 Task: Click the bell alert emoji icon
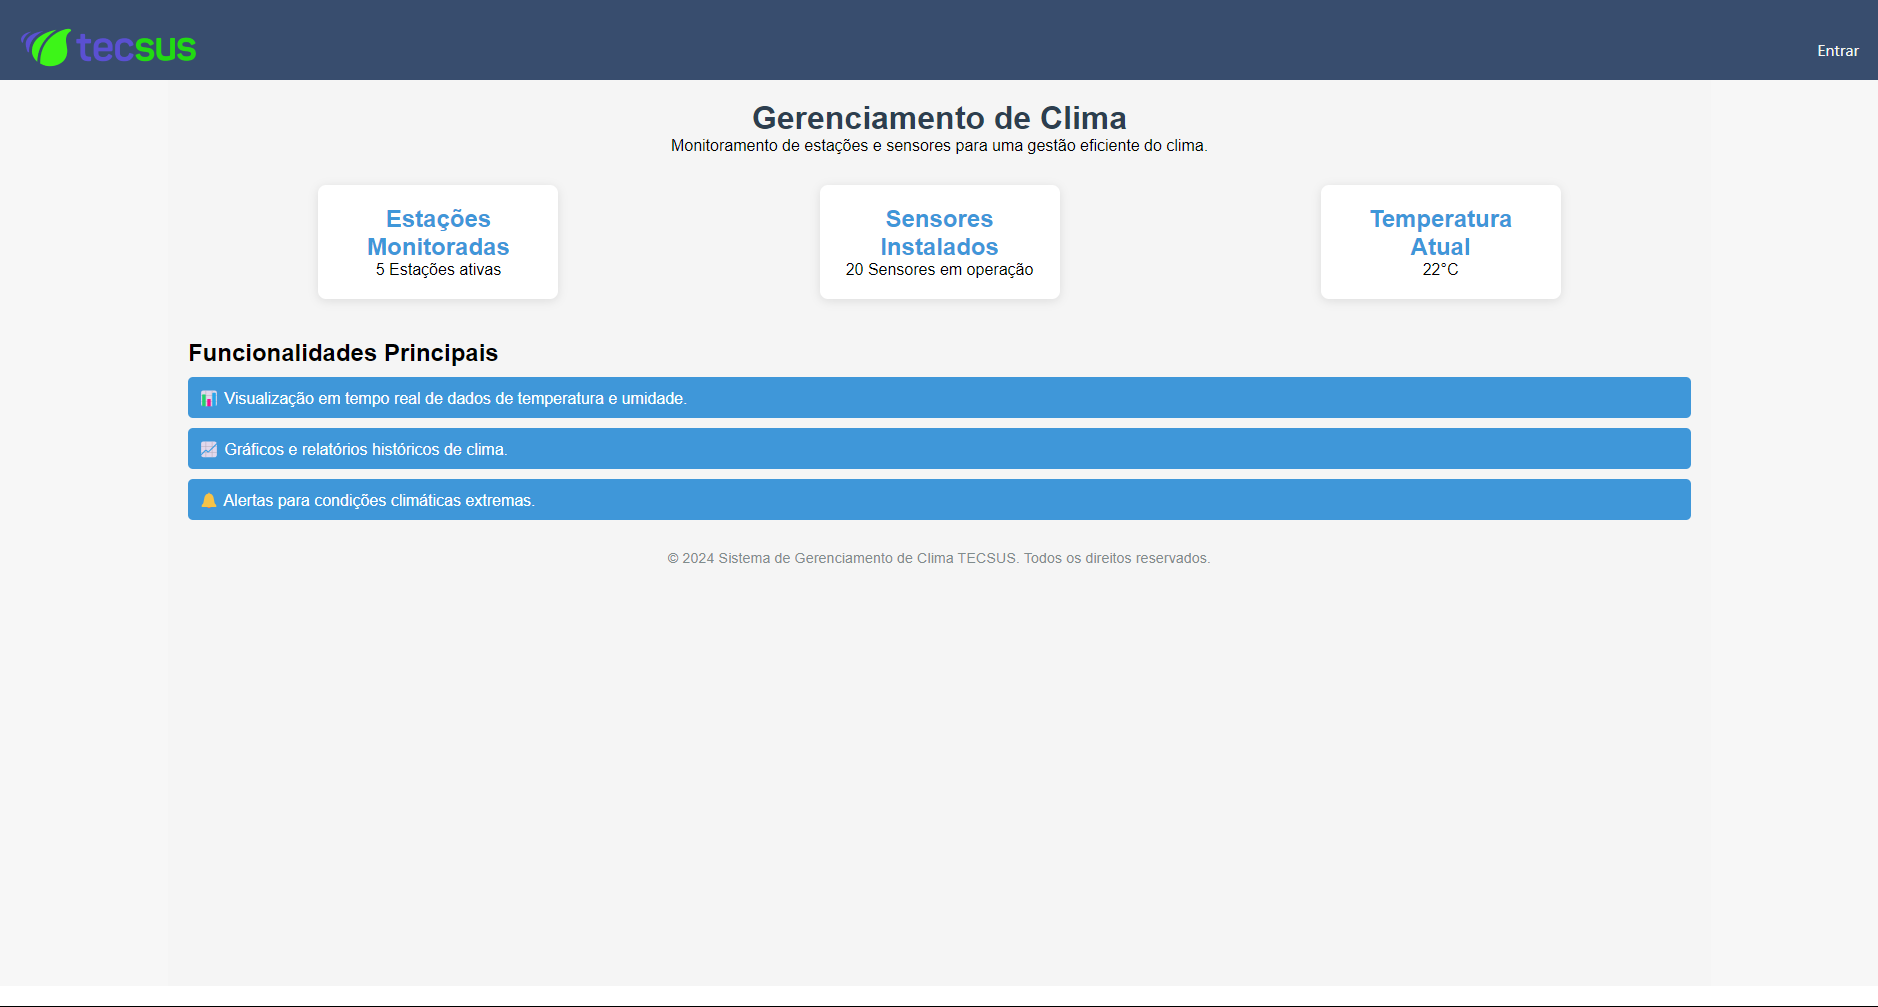[209, 500]
